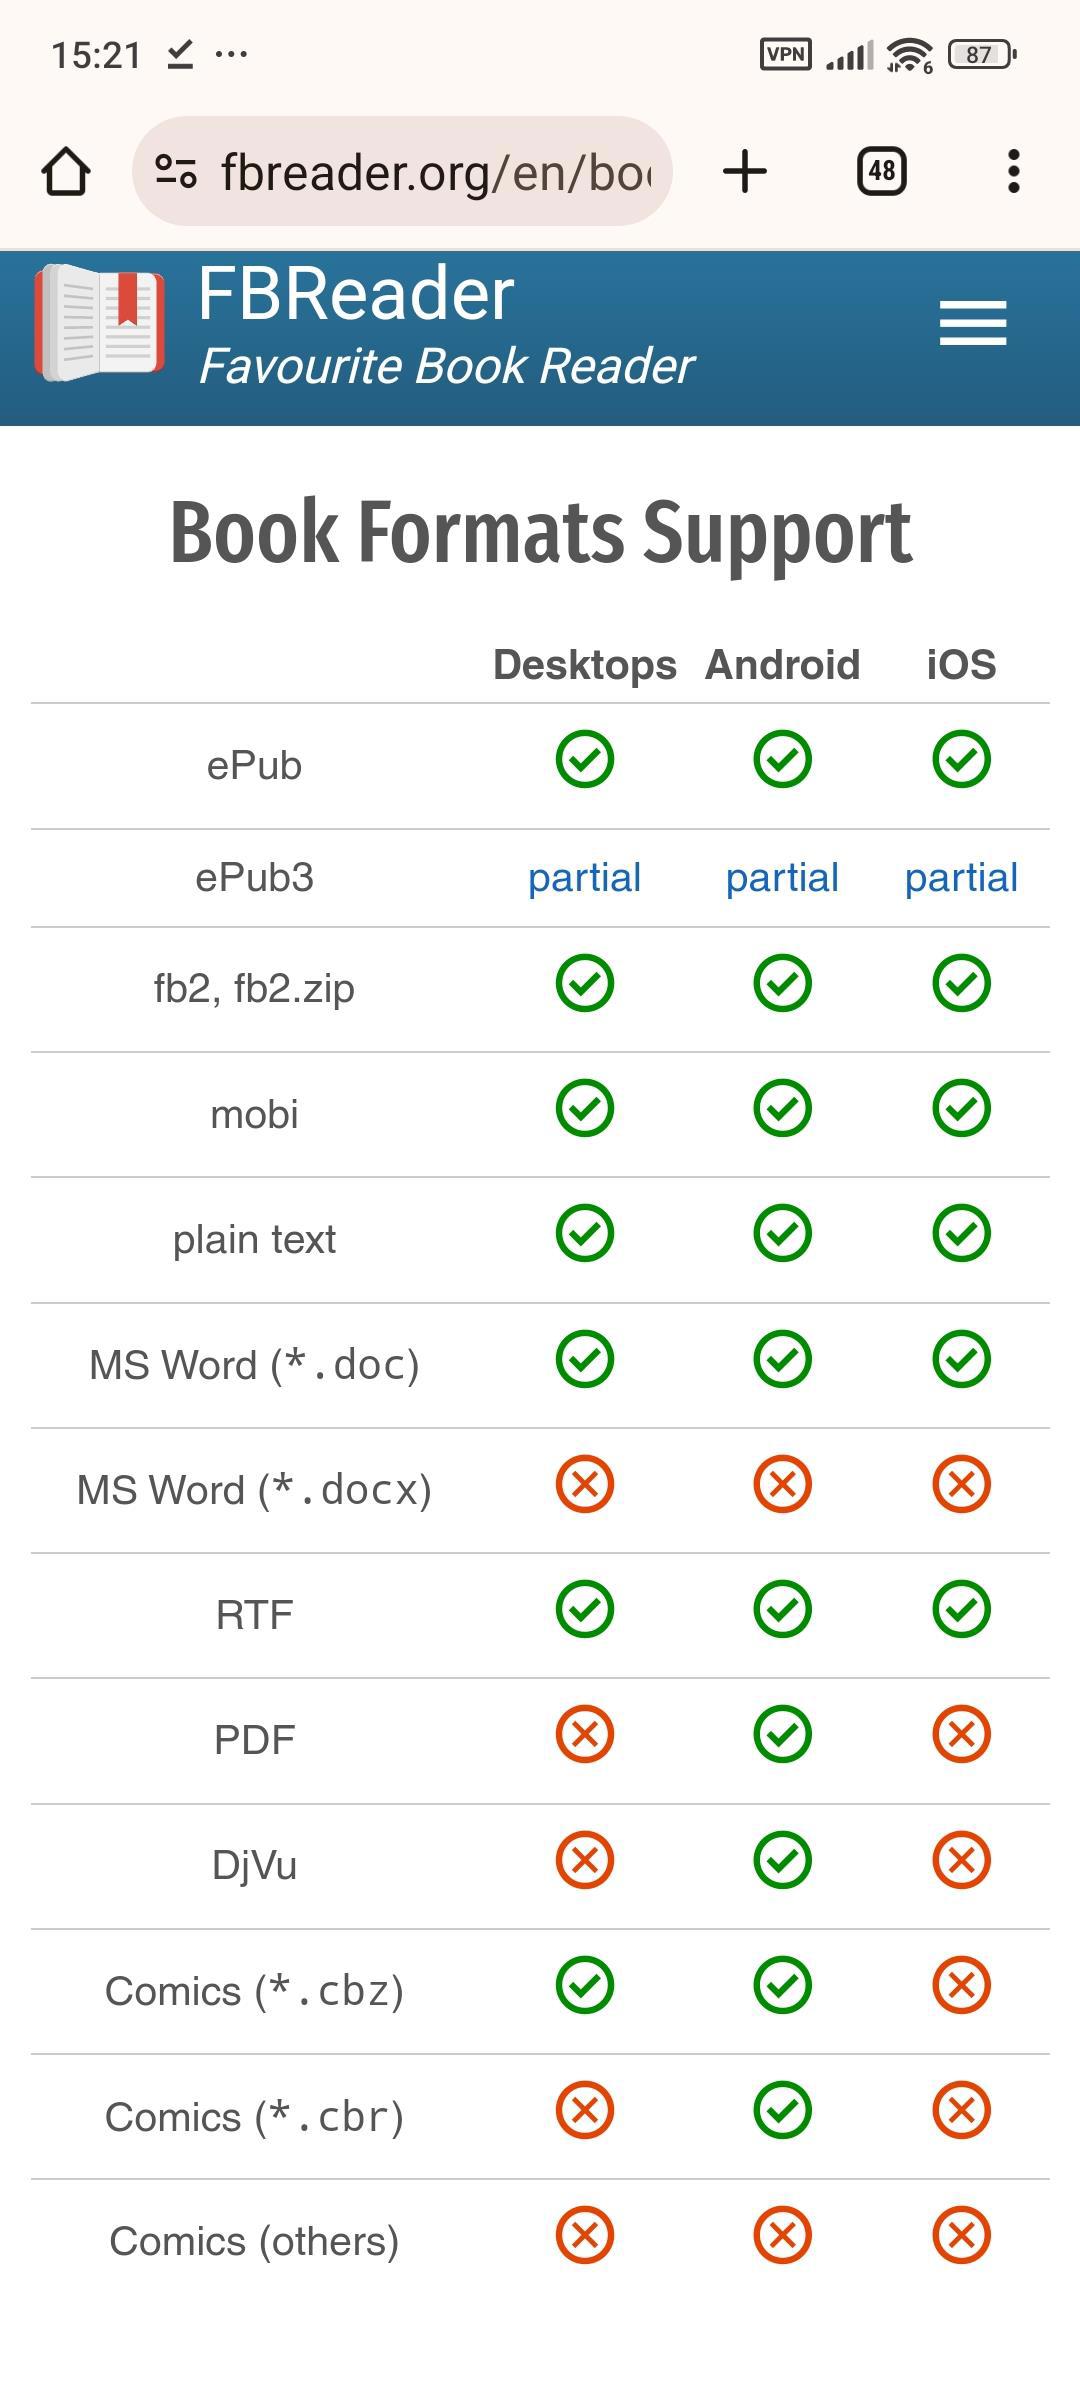Open the browser three-dot overflow menu
1080x2400 pixels.
(1013, 171)
